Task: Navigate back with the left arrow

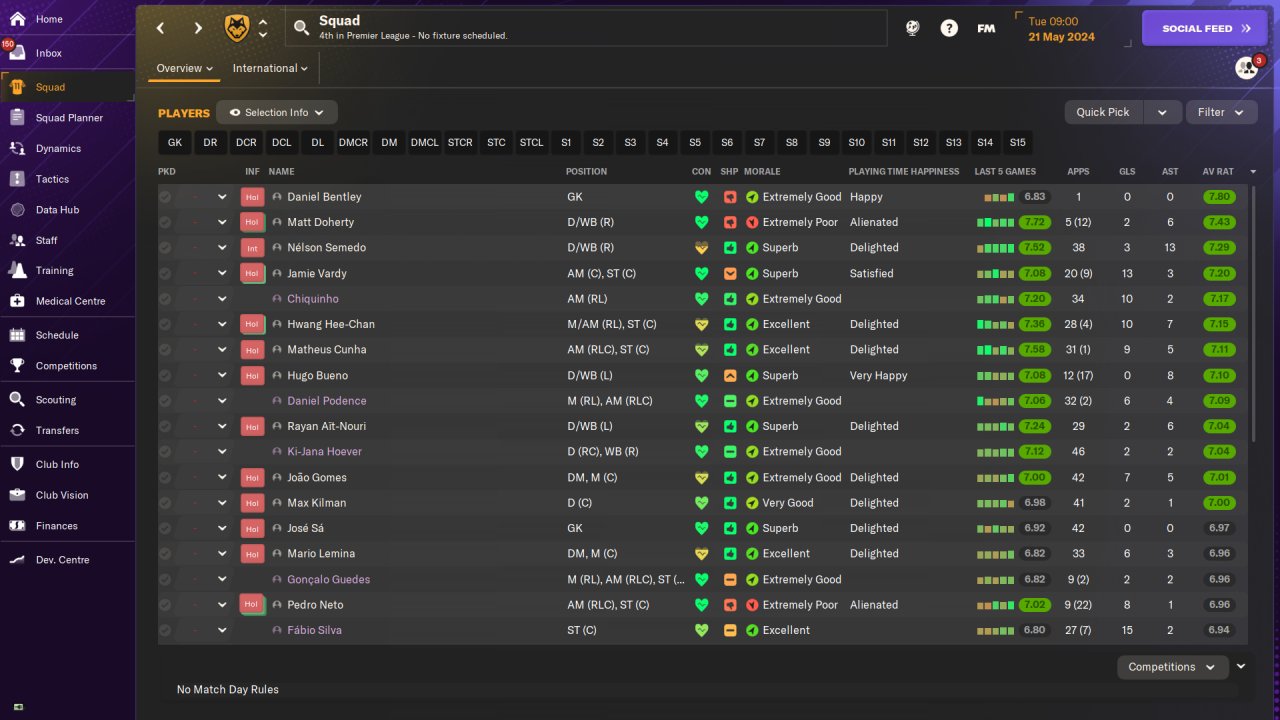Action: (x=161, y=28)
